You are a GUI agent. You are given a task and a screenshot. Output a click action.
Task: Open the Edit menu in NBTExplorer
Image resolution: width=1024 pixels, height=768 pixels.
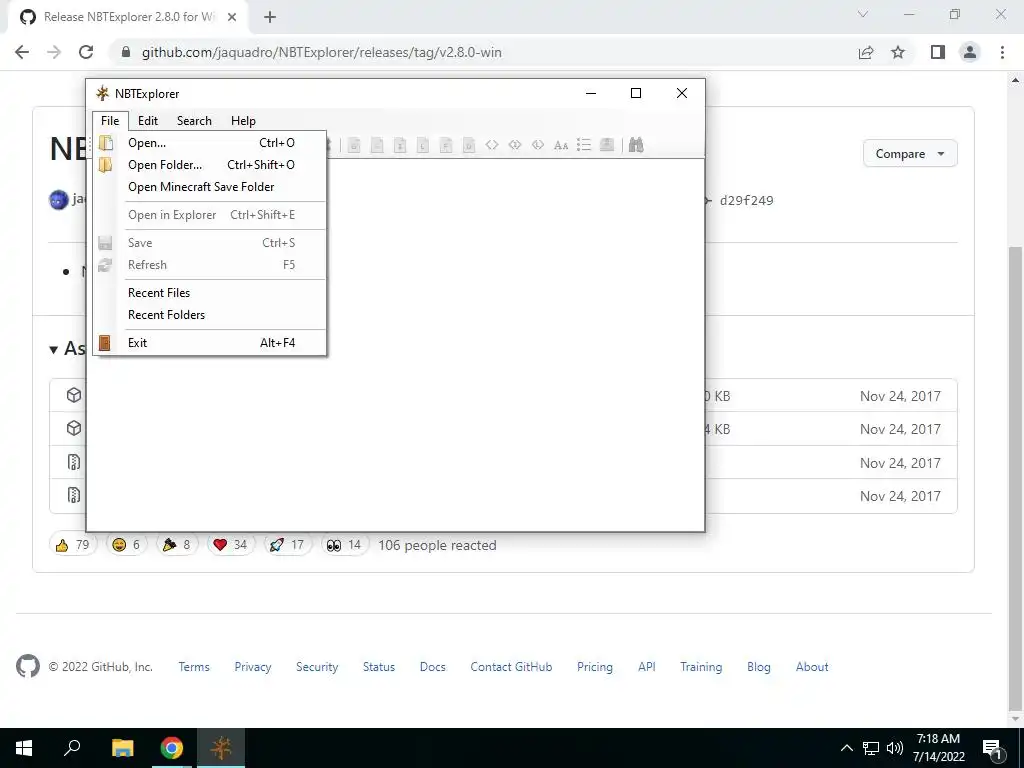148,121
